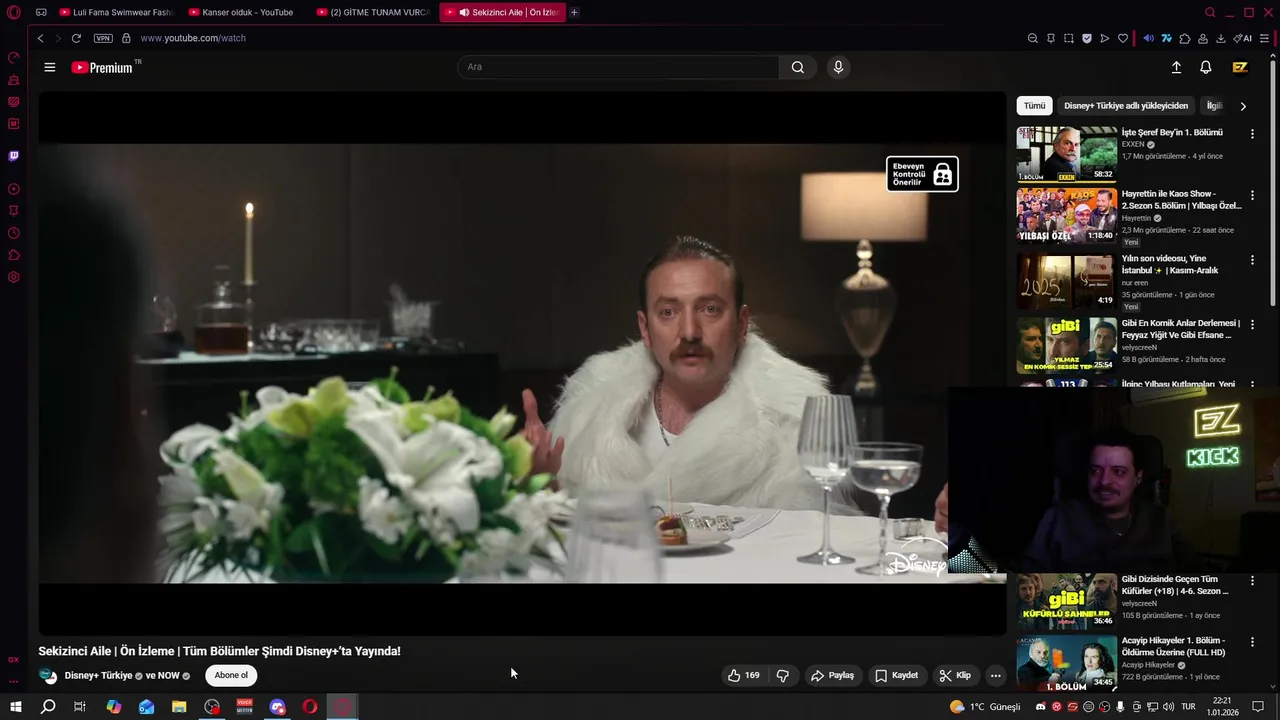Focus the Ara search field
Image resolution: width=1280 pixels, height=720 pixels.
(x=618, y=67)
